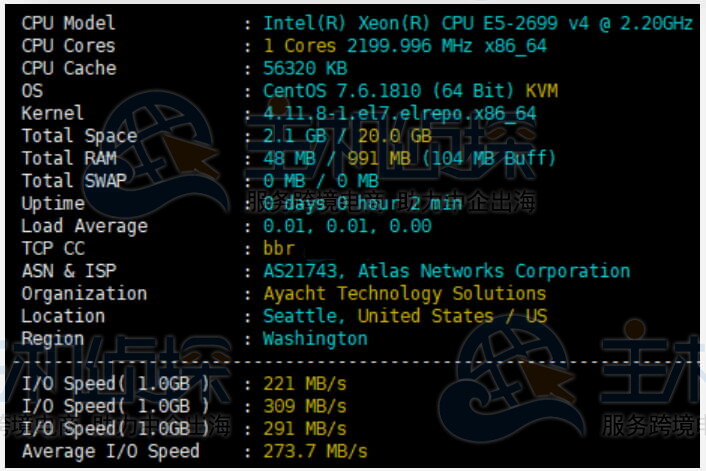
Task: Select the CPU Cache value 56320 KB
Action: [305, 69]
